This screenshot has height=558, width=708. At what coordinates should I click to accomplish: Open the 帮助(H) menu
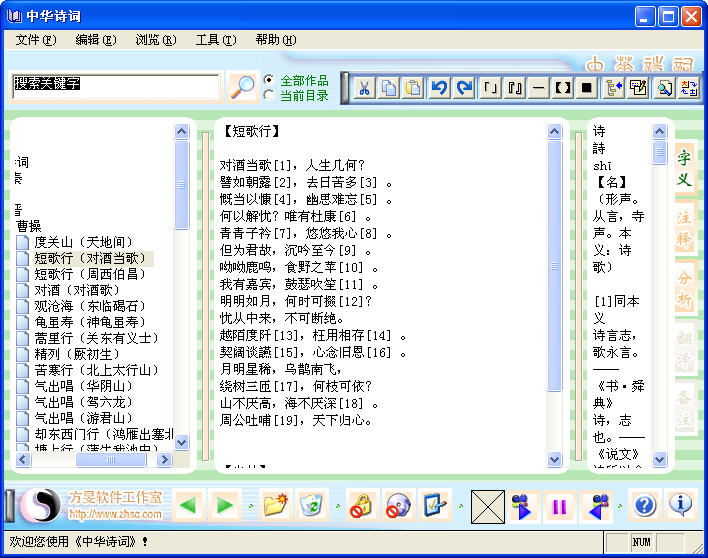pos(276,40)
